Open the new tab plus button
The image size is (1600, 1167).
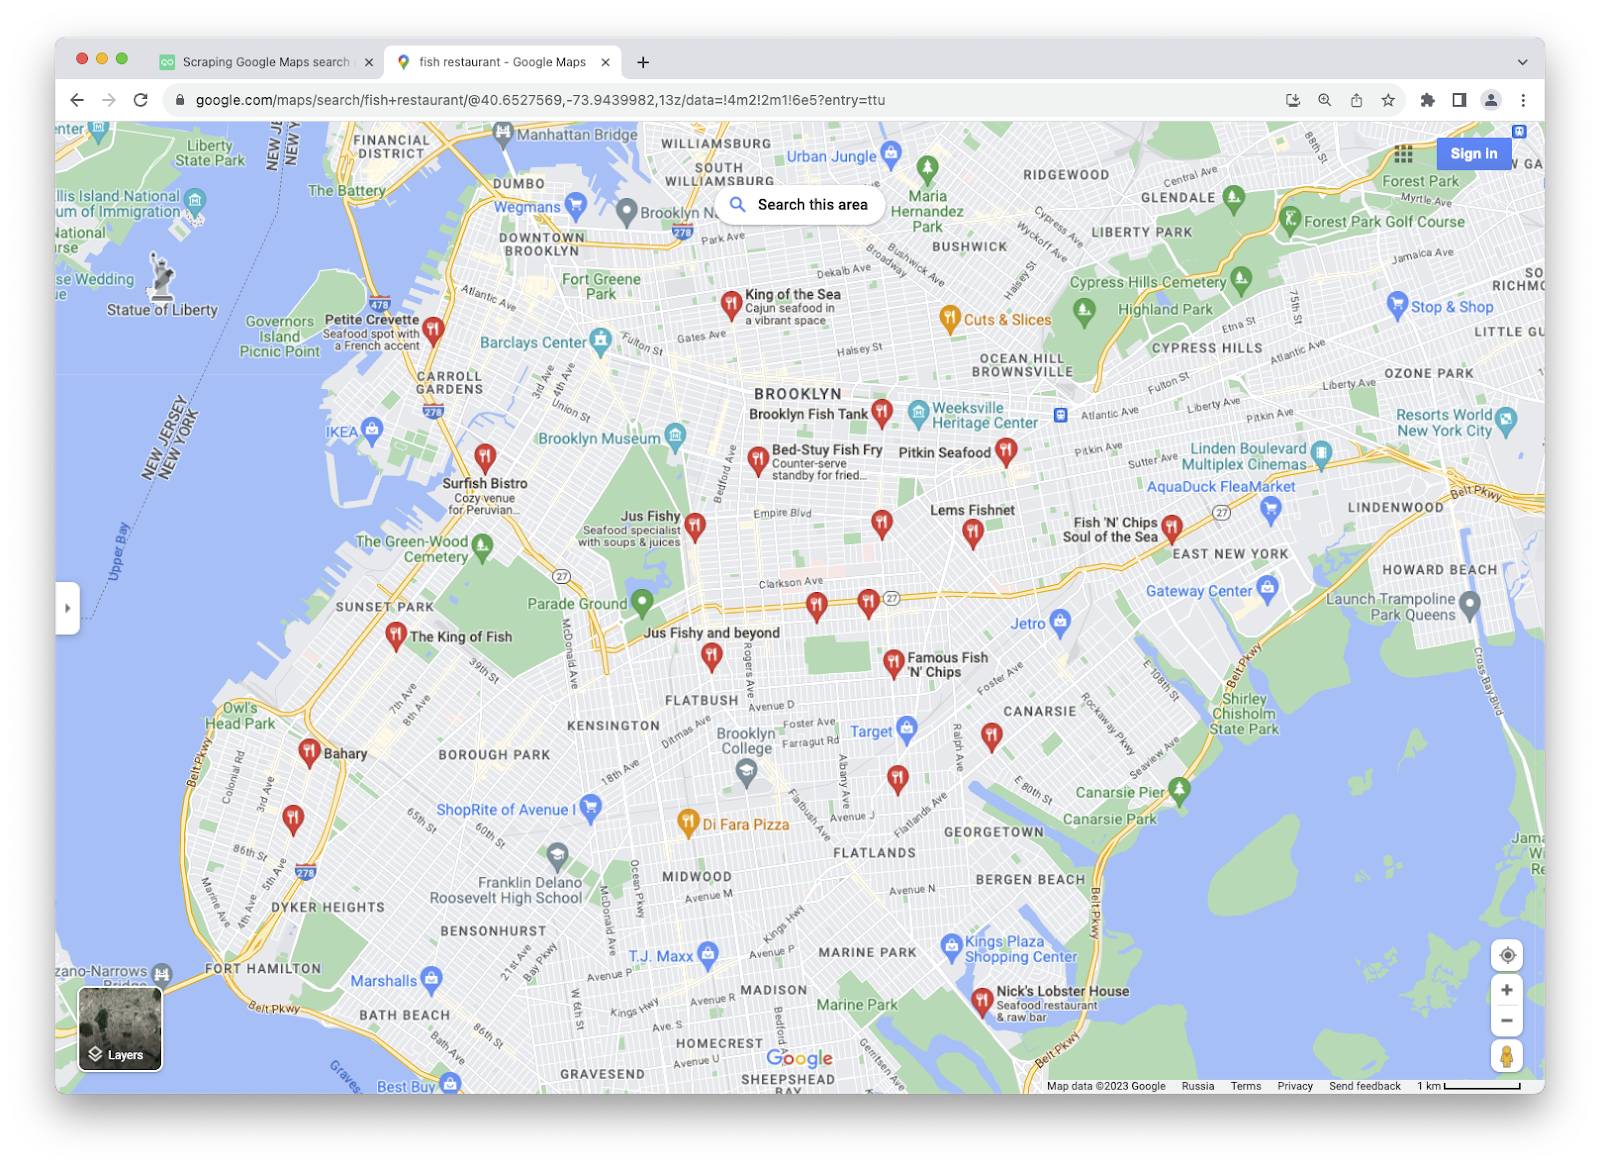point(643,62)
